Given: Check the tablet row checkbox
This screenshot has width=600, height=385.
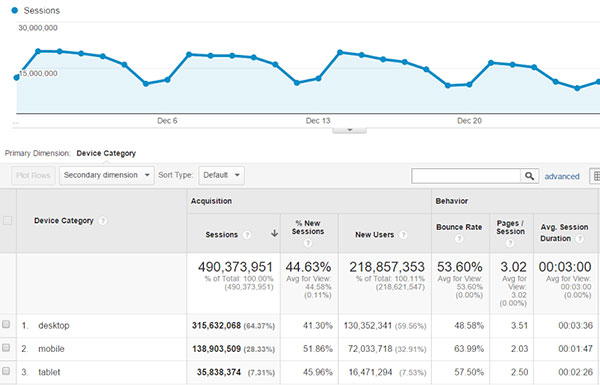Looking at the screenshot, I should pos(6,371).
